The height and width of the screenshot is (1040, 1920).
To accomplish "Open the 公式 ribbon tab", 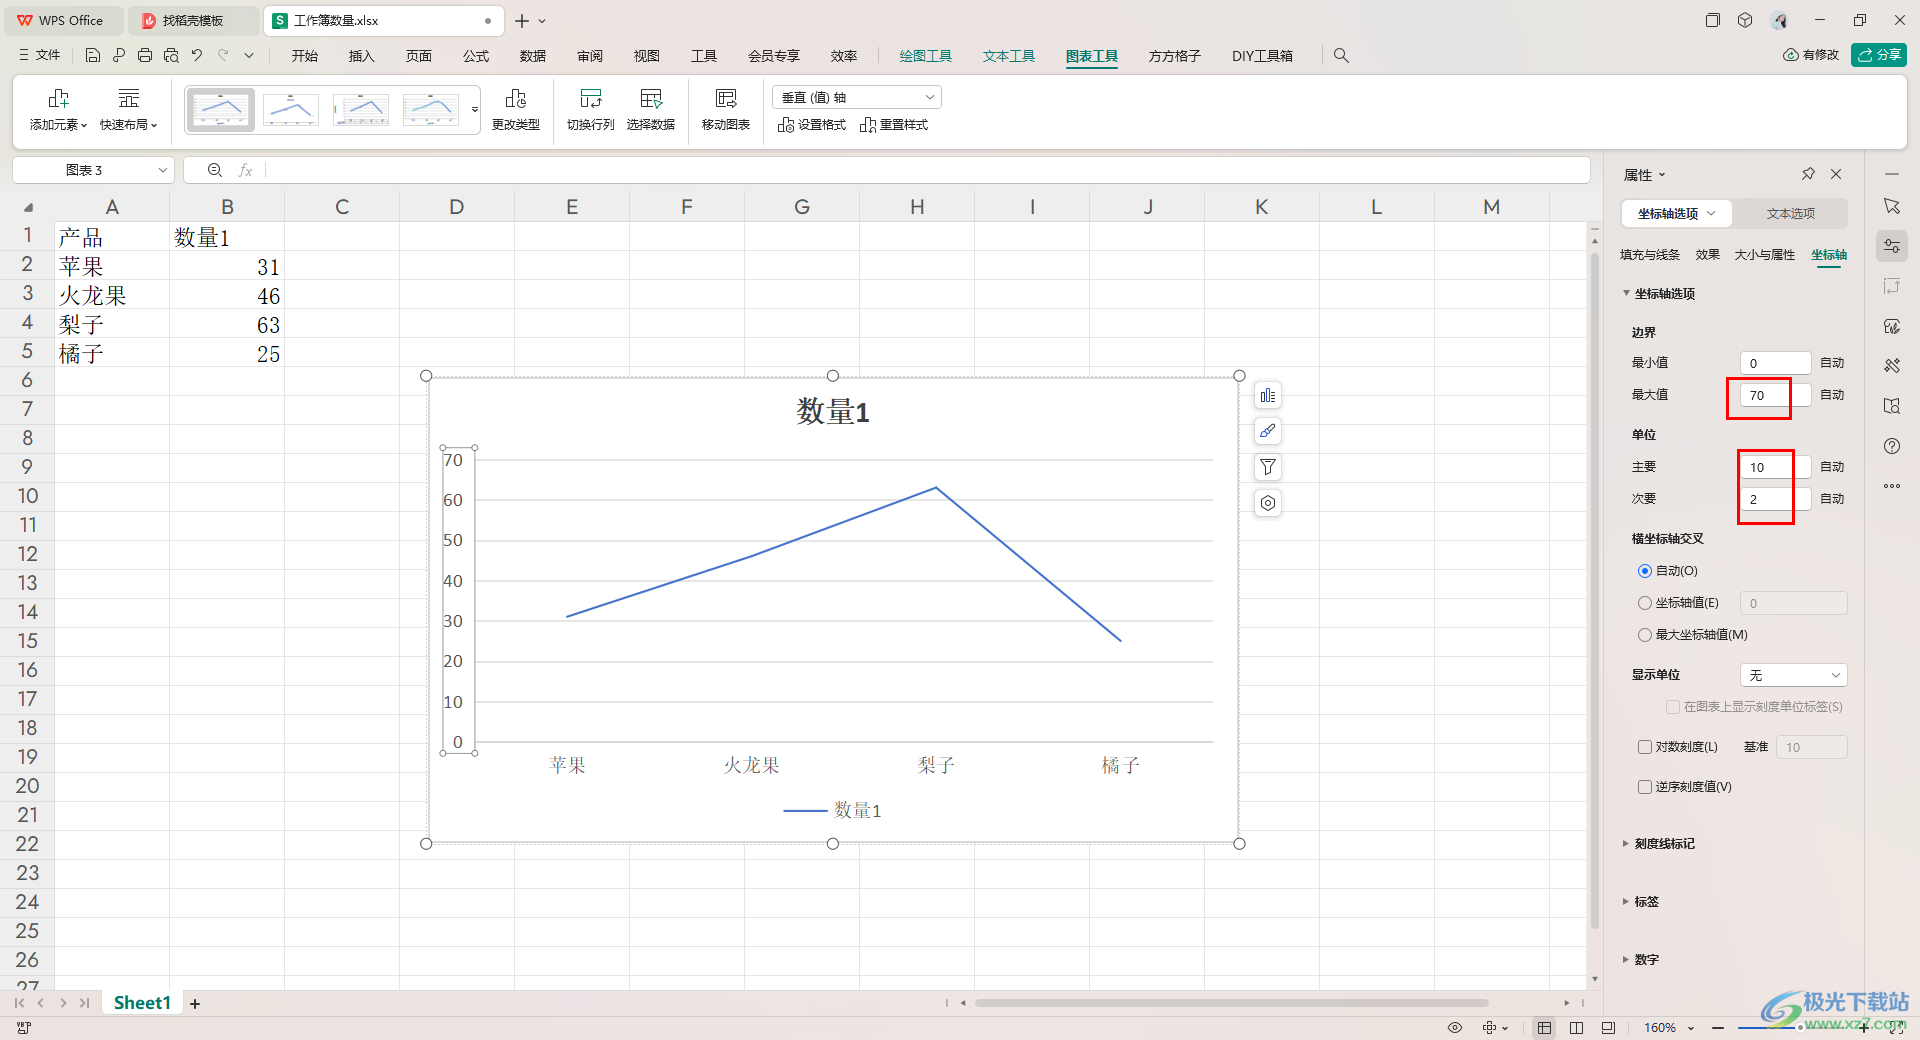I will pyautogui.click(x=476, y=56).
